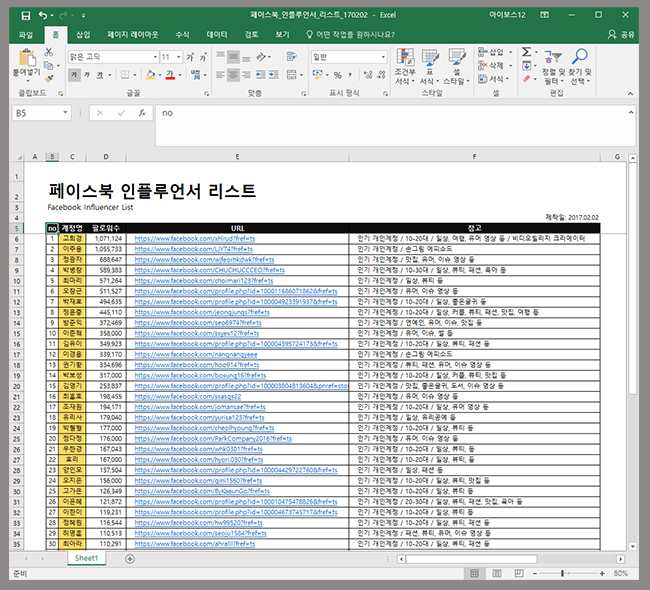This screenshot has width=650, height=590.
Task: Collapse the ribbon with the arrow
Action: (631, 94)
